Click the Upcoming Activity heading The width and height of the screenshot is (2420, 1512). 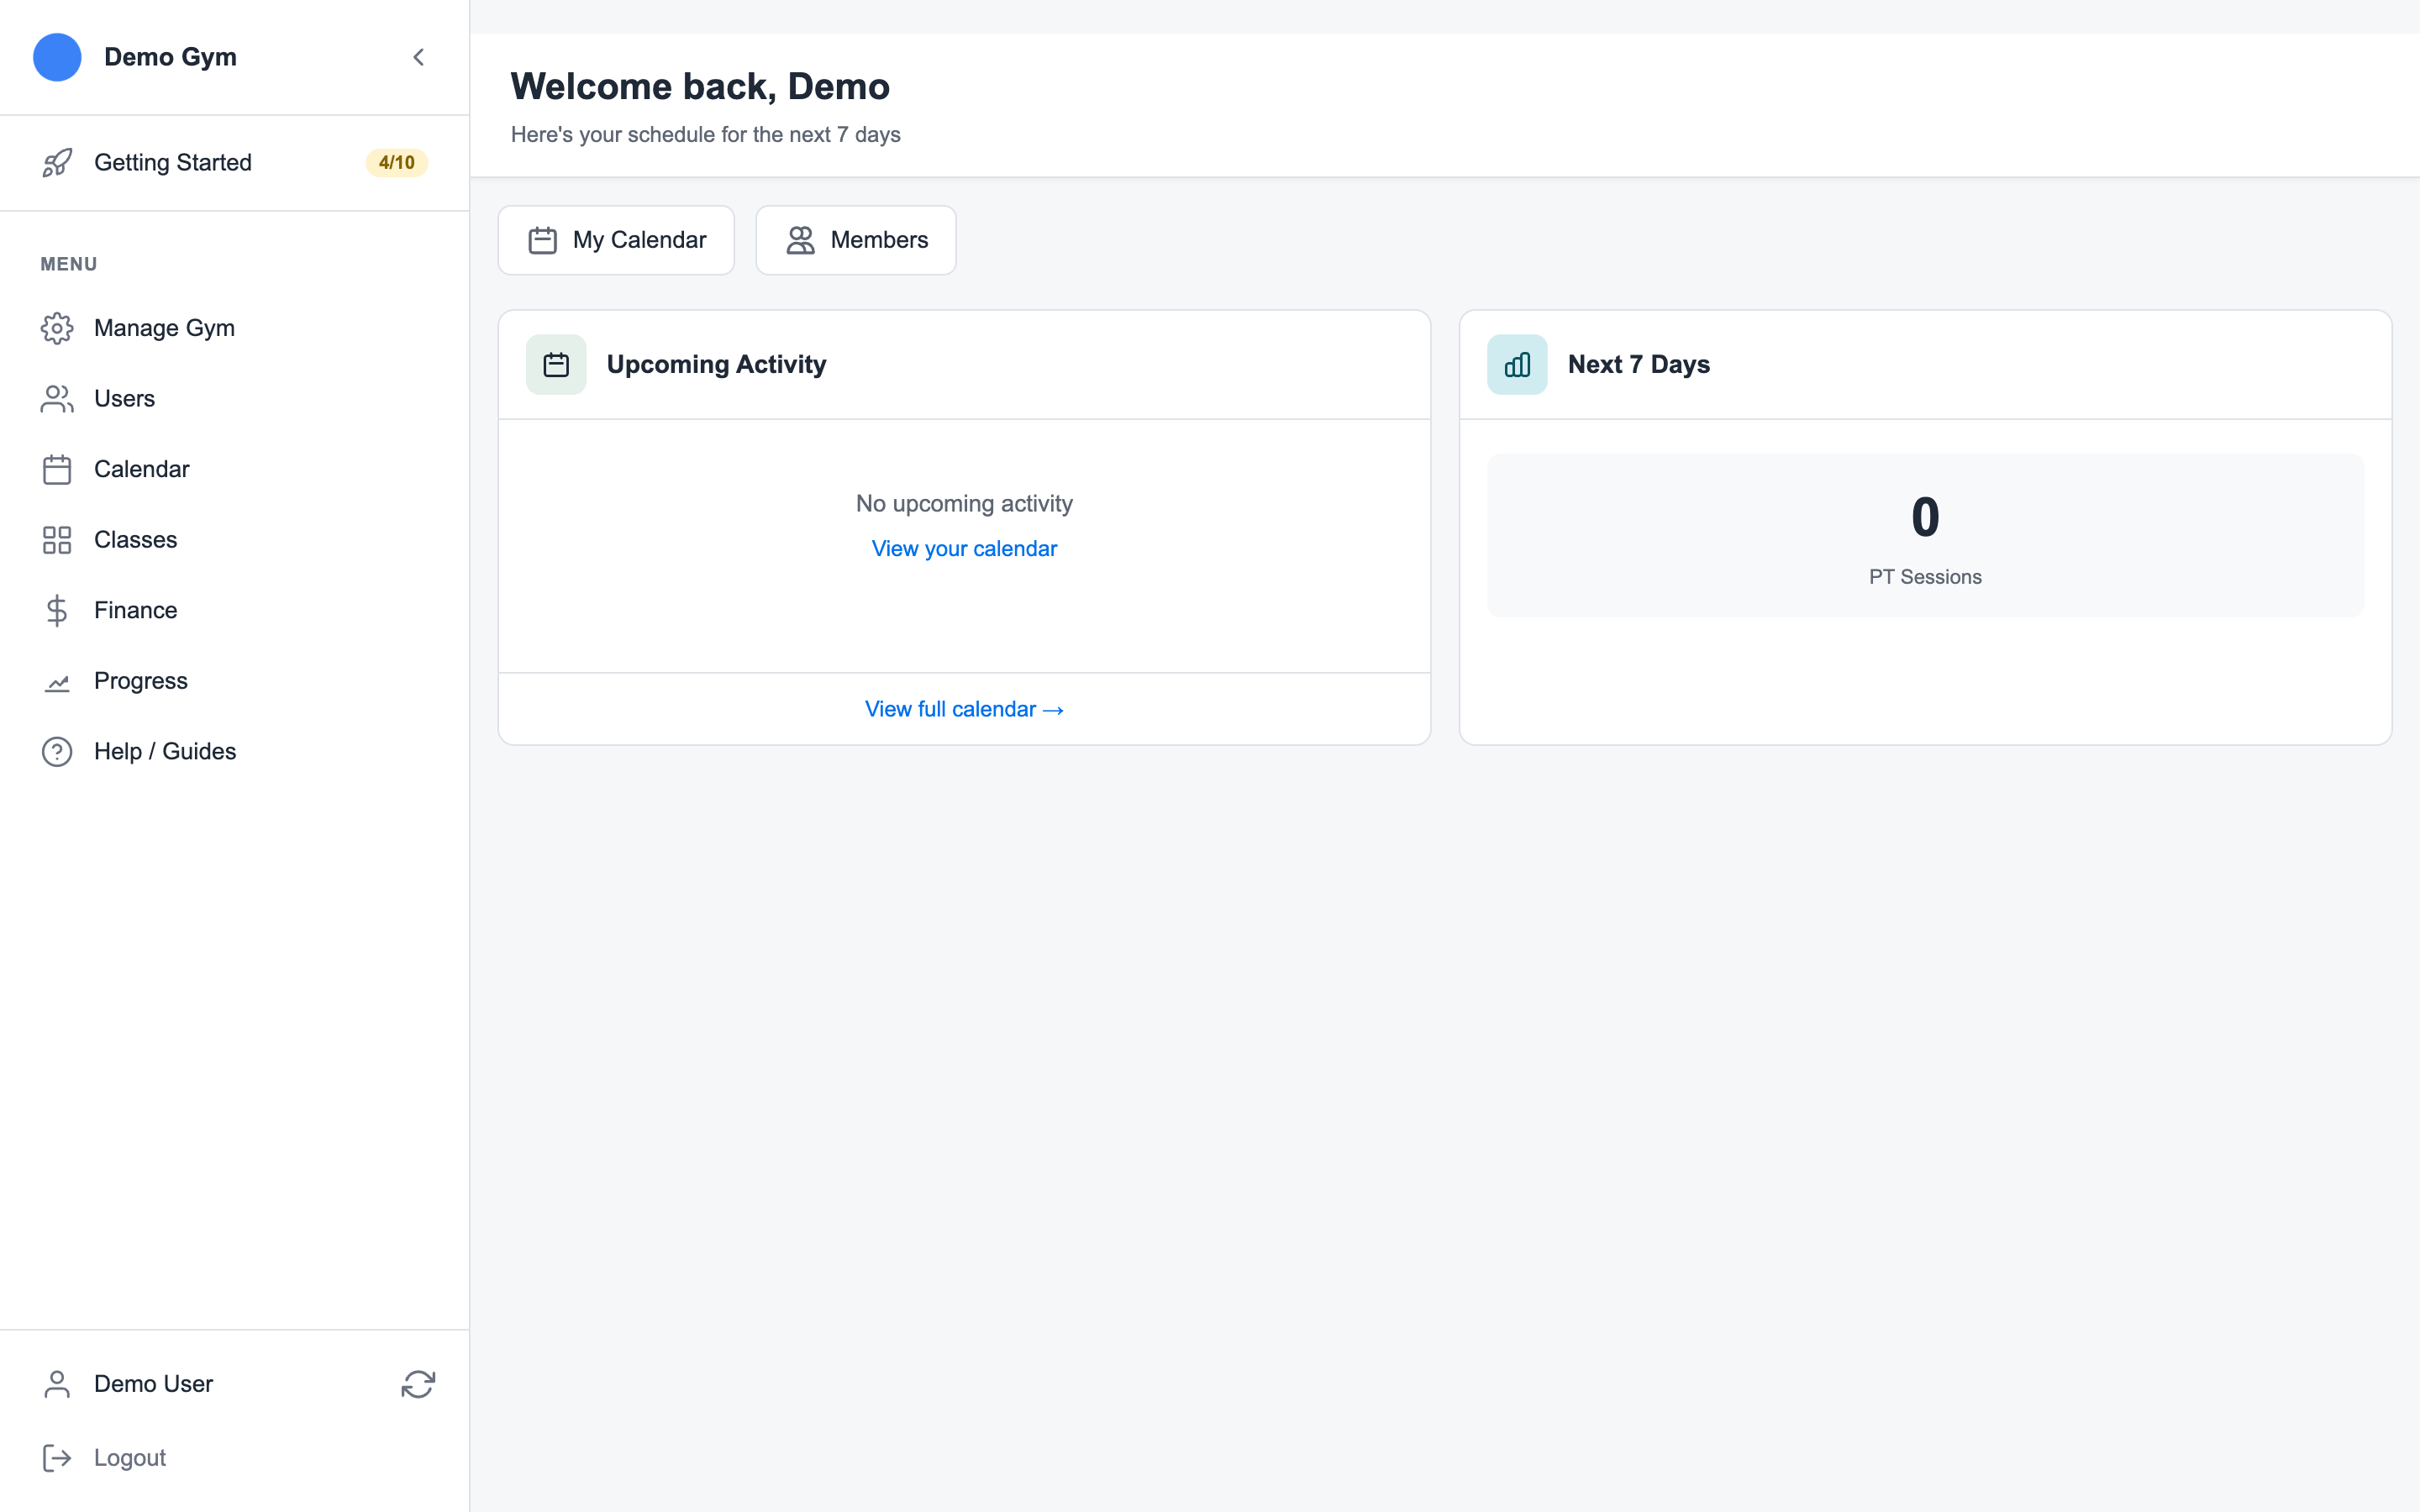tap(717, 365)
